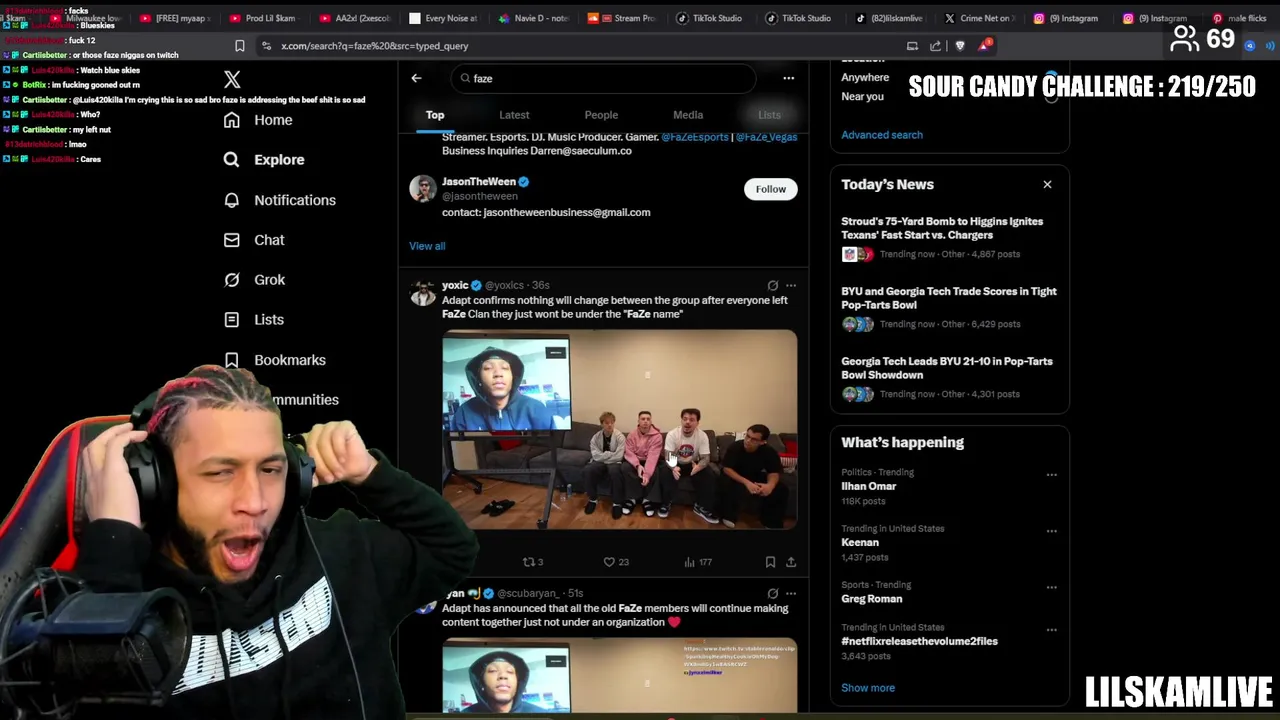The image size is (1280, 720).
Task: Open video thumbnail in scubaryan_ post
Action: (620, 675)
